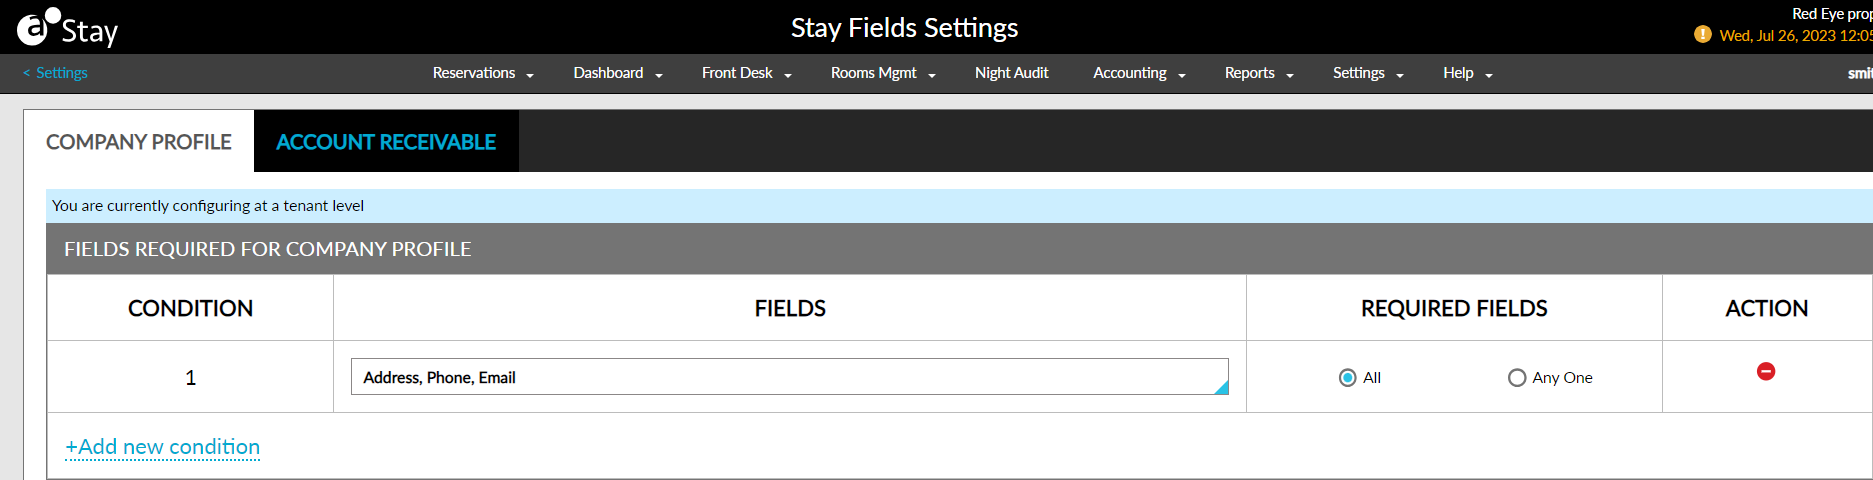The height and width of the screenshot is (480, 1873).
Task: Open the Accounting dropdown menu
Action: click(x=1139, y=73)
